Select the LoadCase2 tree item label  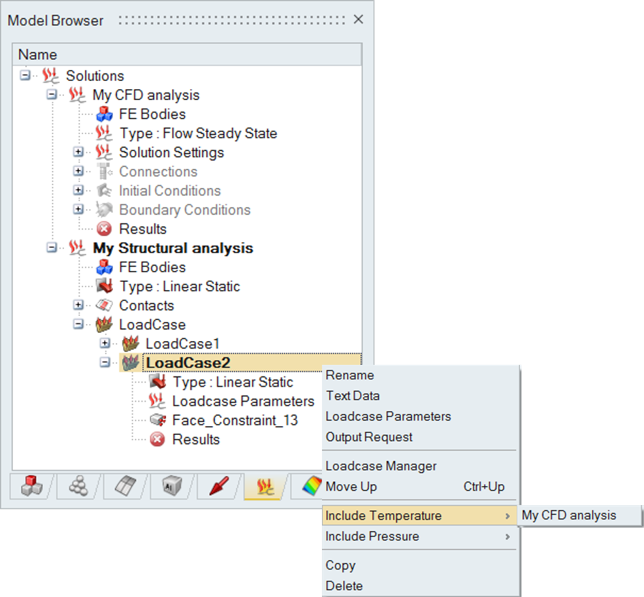188,363
